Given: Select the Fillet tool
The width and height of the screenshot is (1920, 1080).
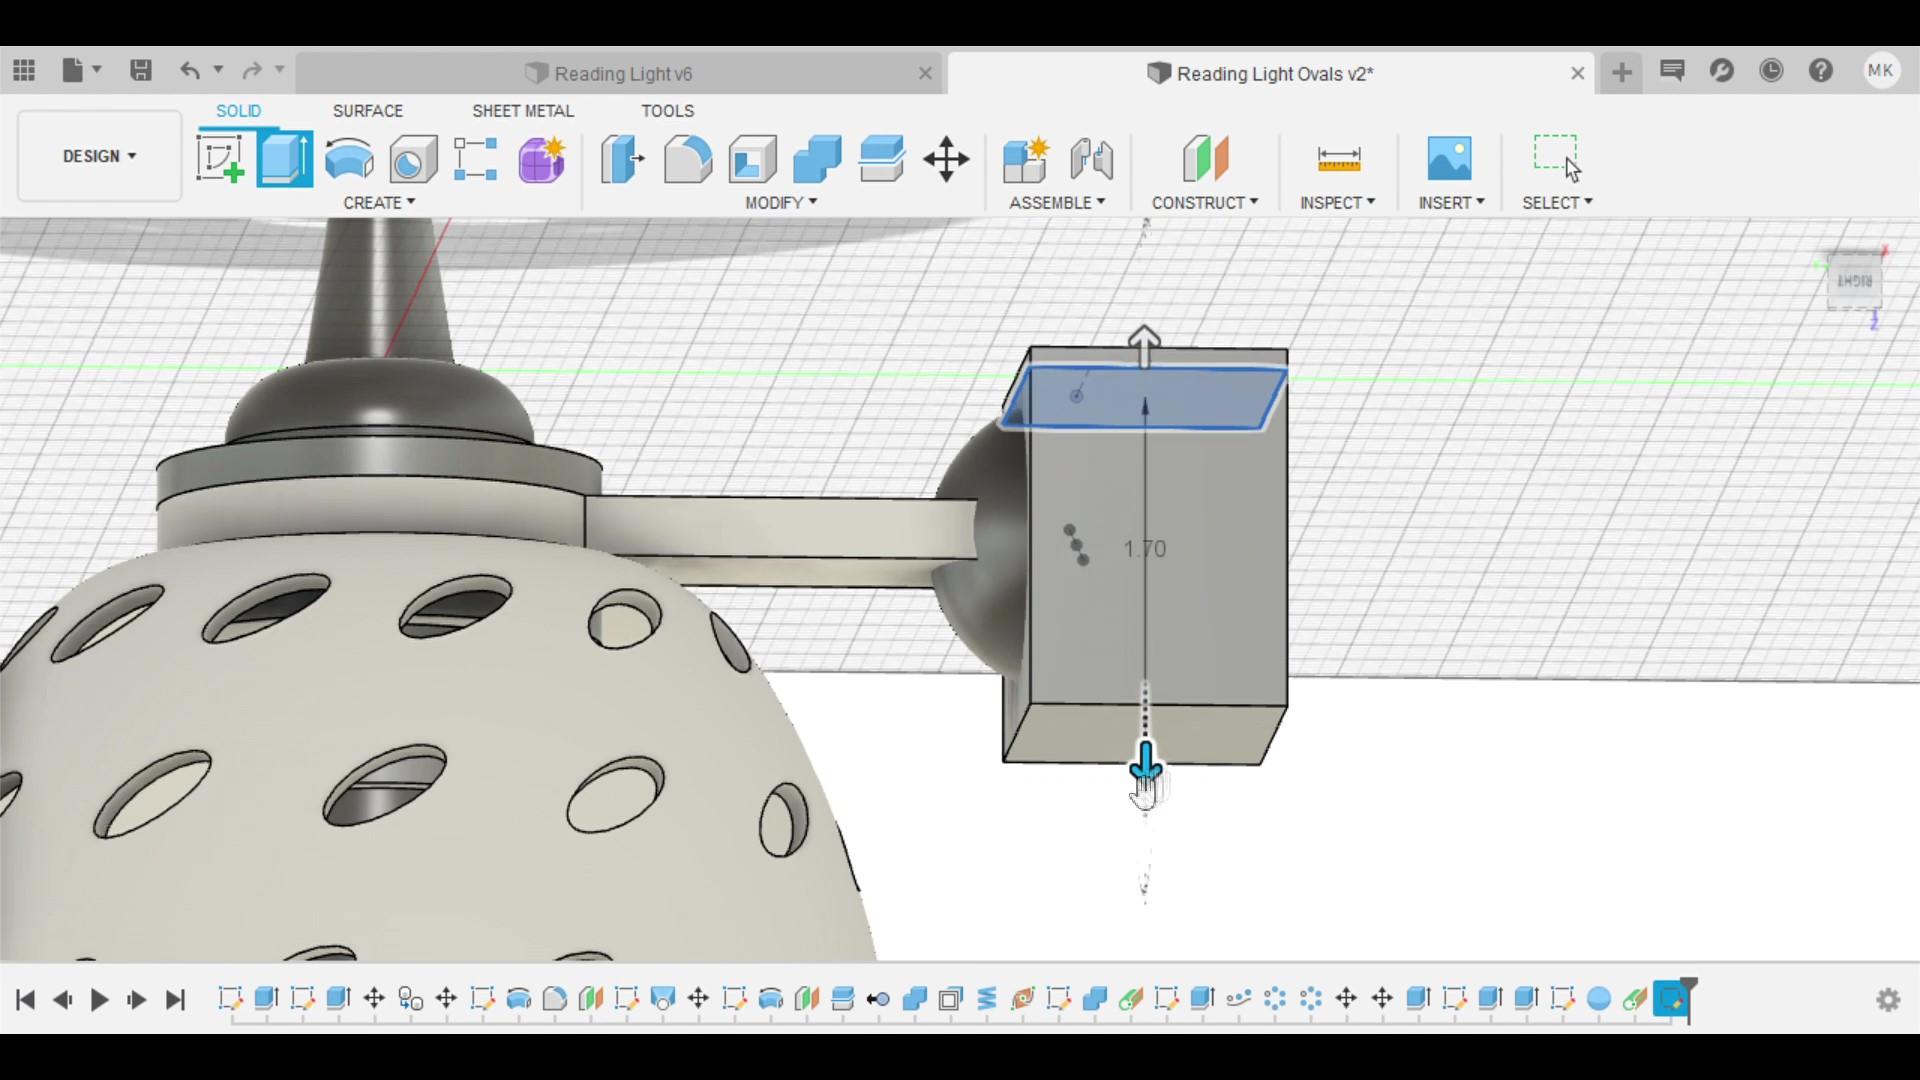Looking at the screenshot, I should (x=687, y=159).
